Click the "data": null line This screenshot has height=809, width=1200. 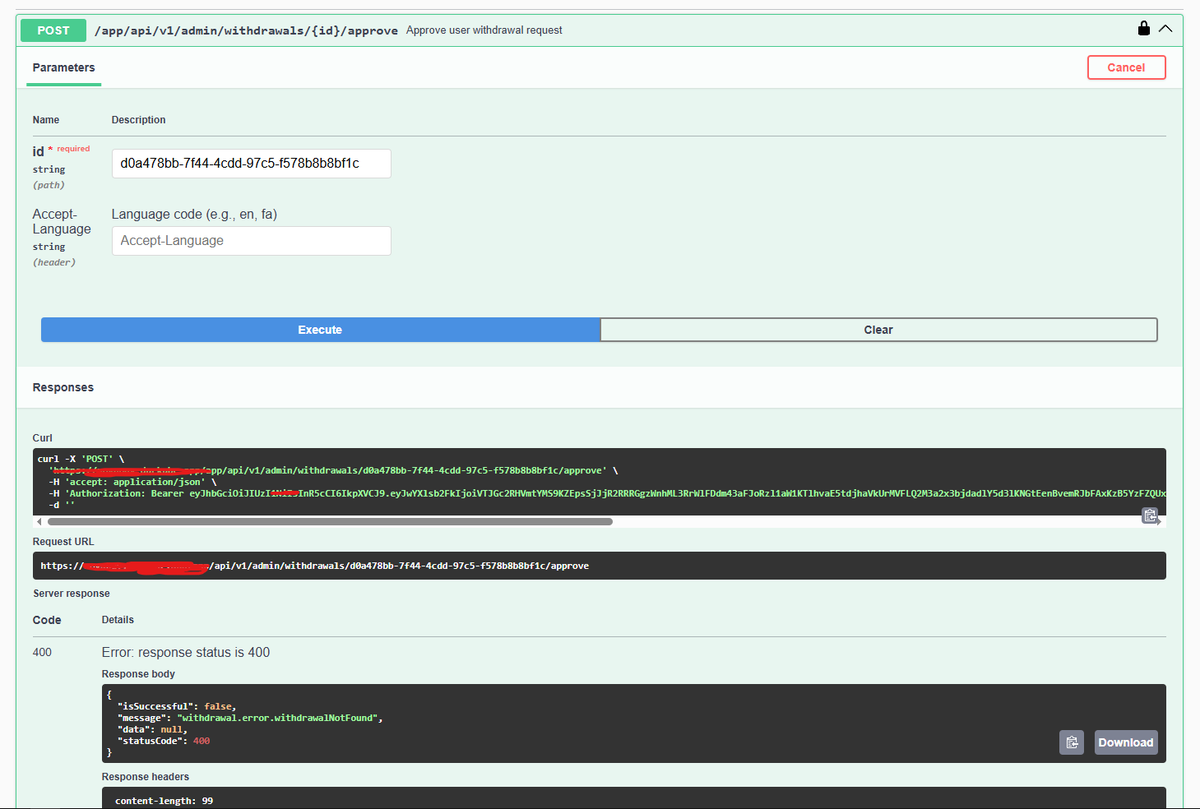coord(152,729)
